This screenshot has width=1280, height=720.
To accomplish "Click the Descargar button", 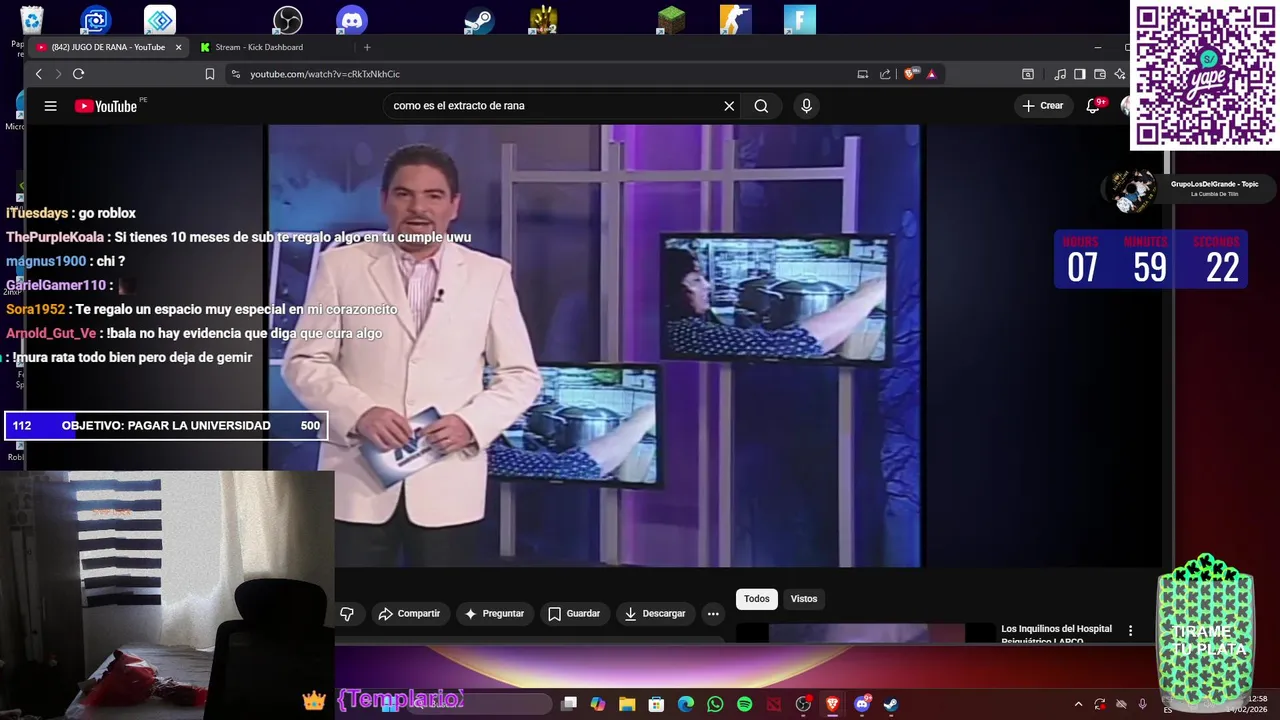I will coord(655,614).
